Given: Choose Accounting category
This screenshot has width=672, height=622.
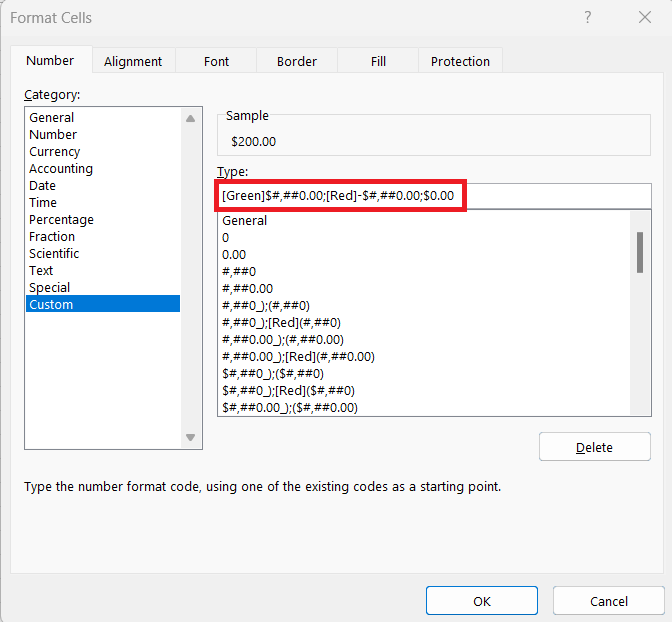Looking at the screenshot, I should point(103,168).
